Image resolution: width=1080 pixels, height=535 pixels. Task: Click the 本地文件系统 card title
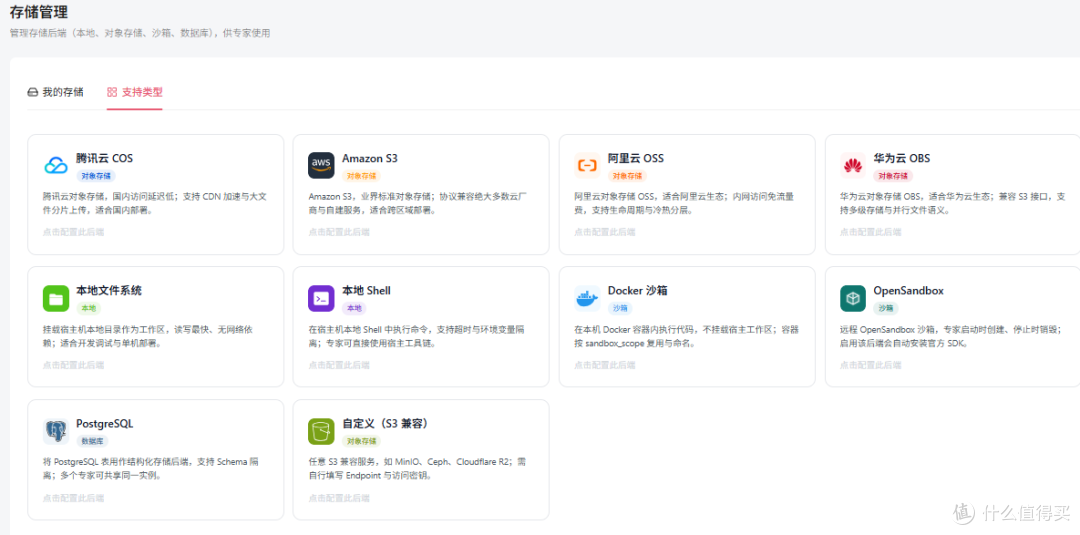(x=109, y=291)
